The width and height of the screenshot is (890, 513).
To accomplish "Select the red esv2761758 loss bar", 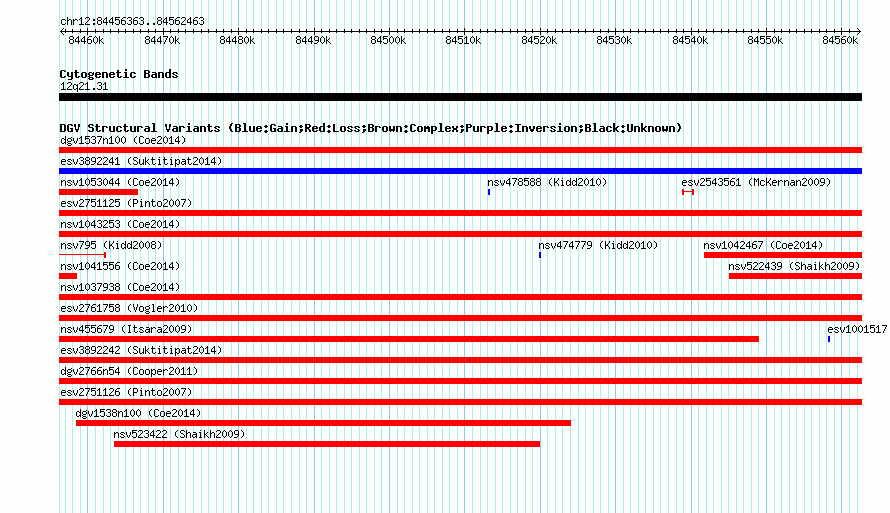I will pos(460,318).
